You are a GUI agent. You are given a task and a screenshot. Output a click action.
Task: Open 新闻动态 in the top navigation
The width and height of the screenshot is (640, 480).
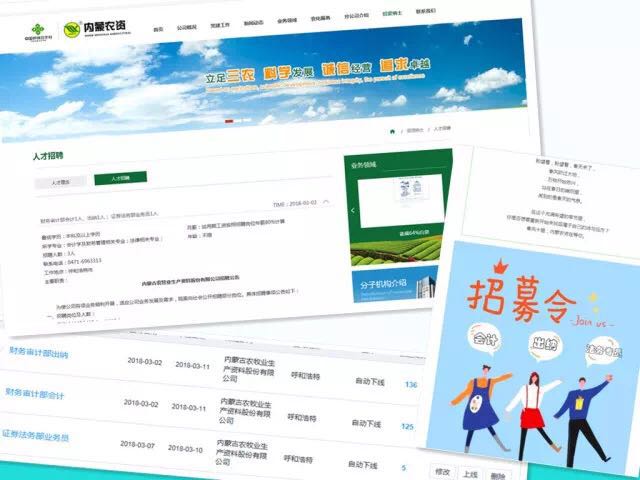[x=253, y=23]
